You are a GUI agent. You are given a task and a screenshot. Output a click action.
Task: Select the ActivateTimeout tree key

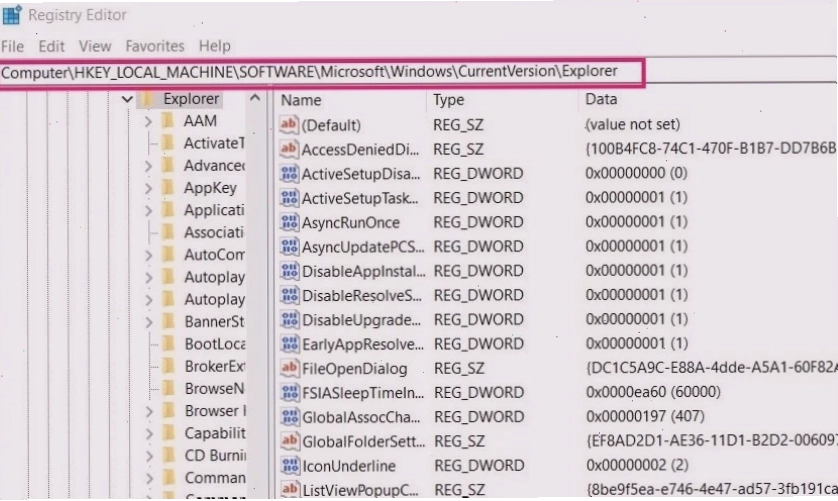click(214, 143)
